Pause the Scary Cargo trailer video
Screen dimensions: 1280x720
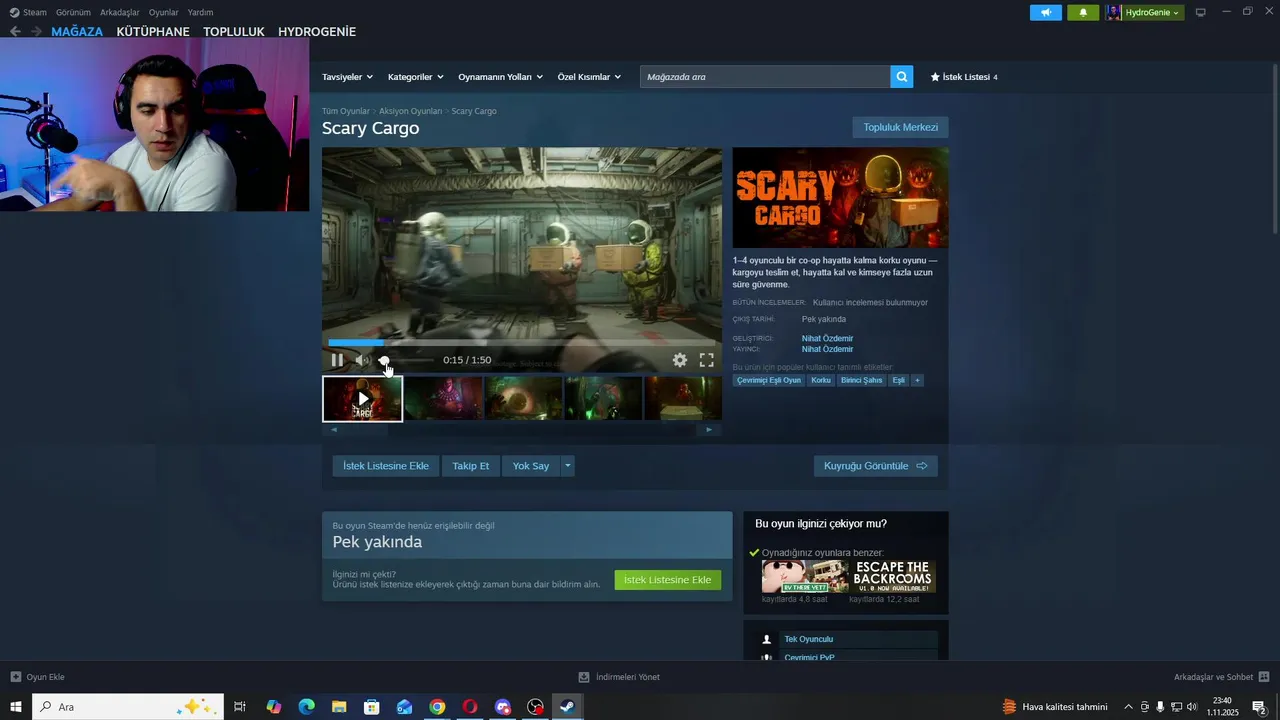337,360
